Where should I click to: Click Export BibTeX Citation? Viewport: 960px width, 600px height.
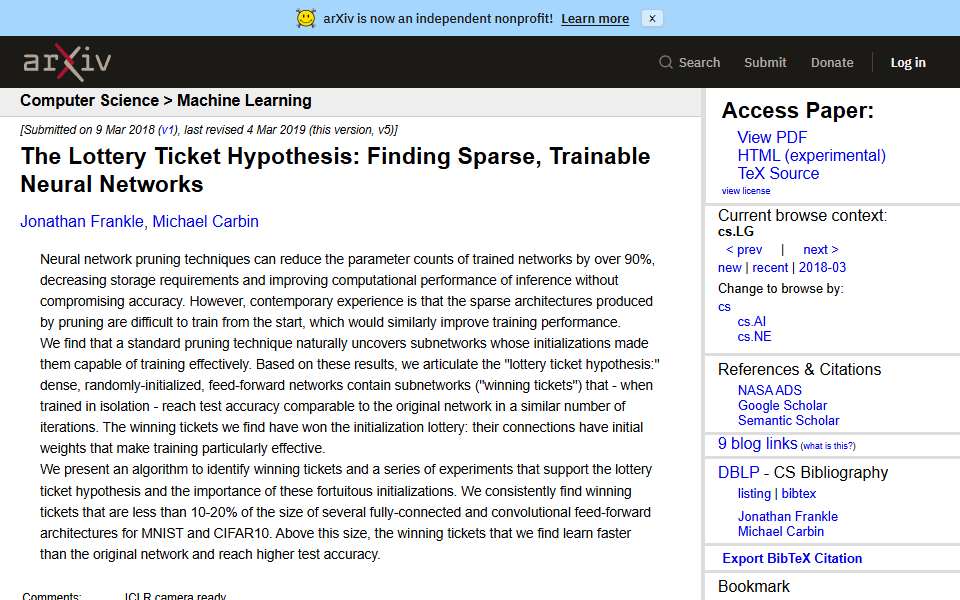[x=792, y=558]
